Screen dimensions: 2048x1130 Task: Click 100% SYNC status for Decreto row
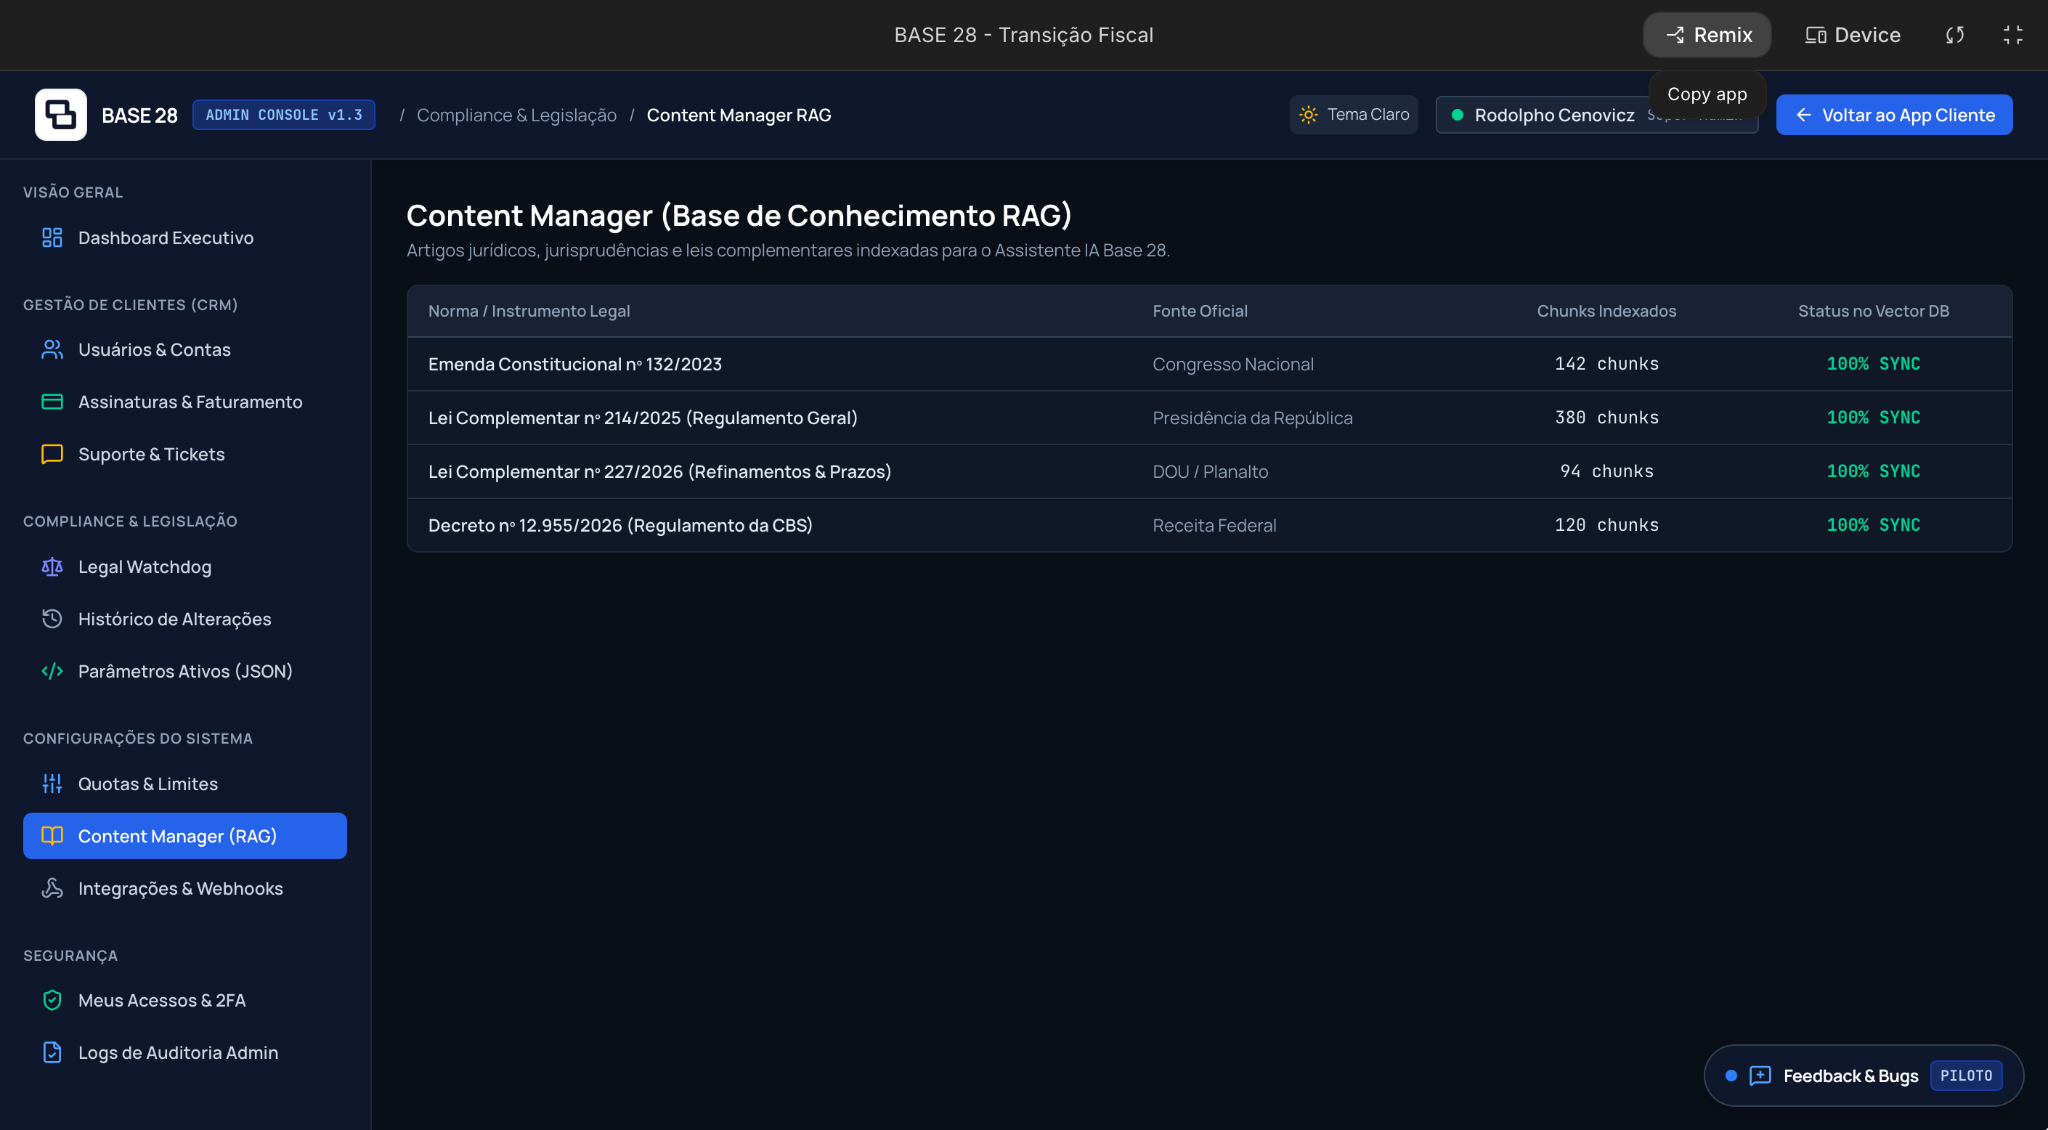point(1873,525)
